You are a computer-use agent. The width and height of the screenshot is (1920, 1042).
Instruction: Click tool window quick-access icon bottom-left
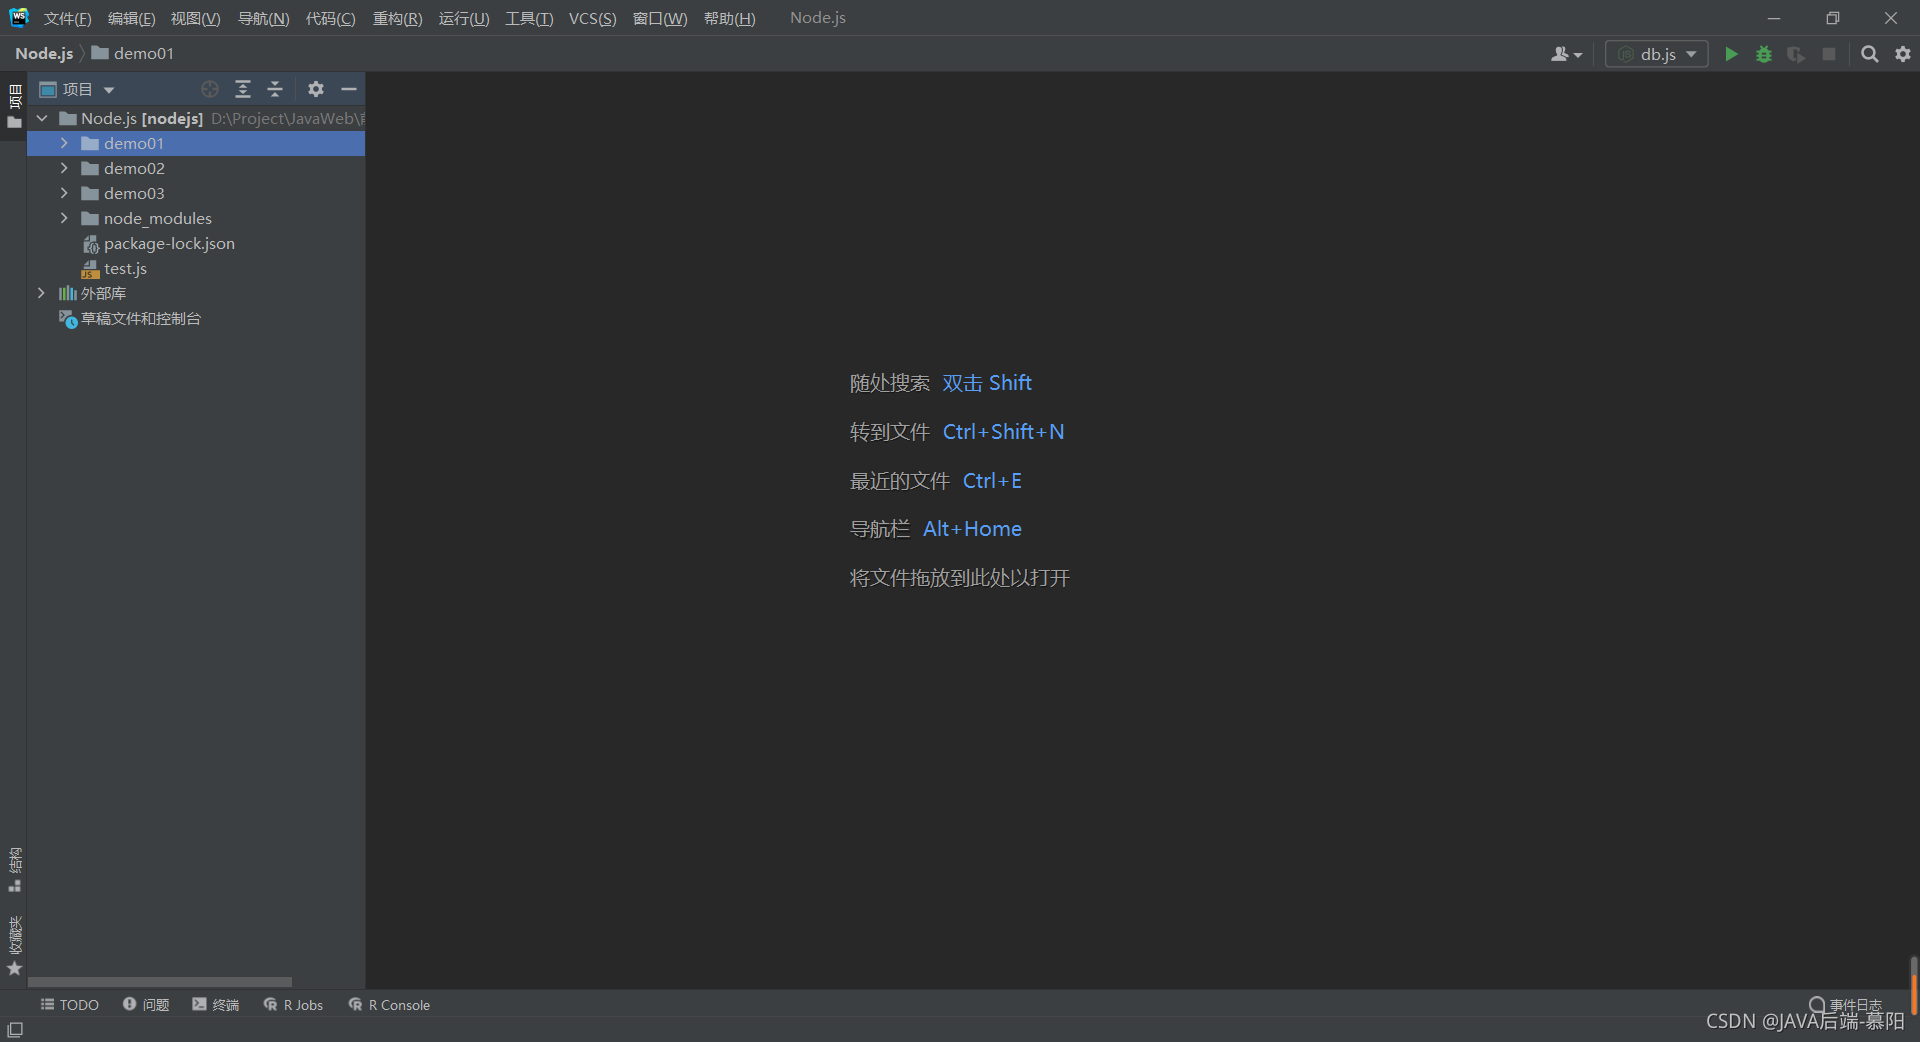click(15, 1029)
